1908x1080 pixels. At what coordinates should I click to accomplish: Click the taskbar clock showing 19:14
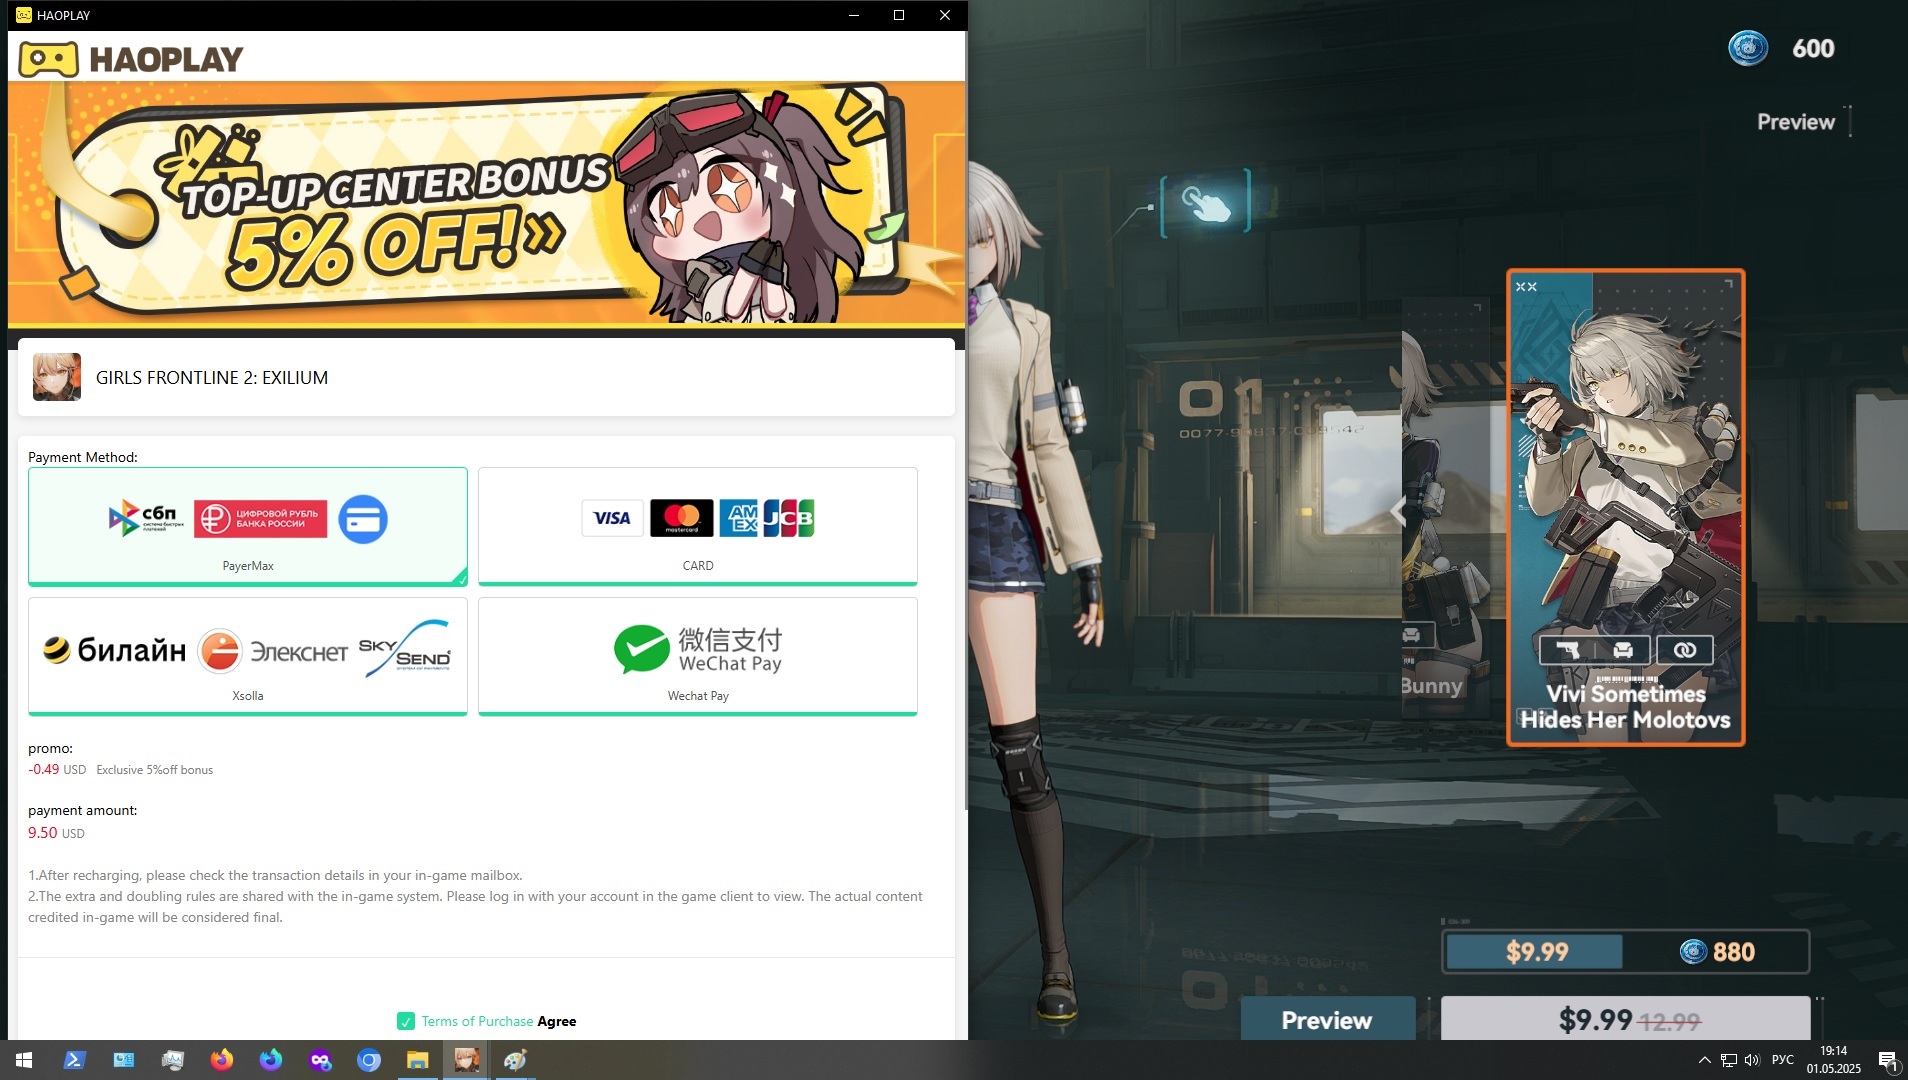pos(1834,1060)
